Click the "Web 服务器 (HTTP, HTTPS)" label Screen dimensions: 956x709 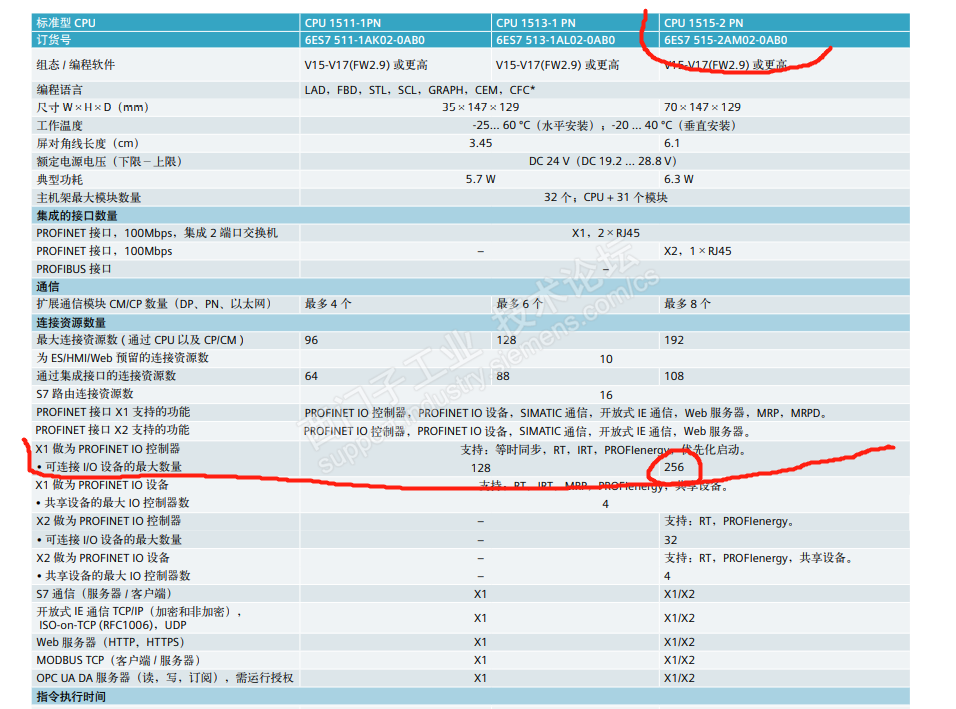[110, 643]
